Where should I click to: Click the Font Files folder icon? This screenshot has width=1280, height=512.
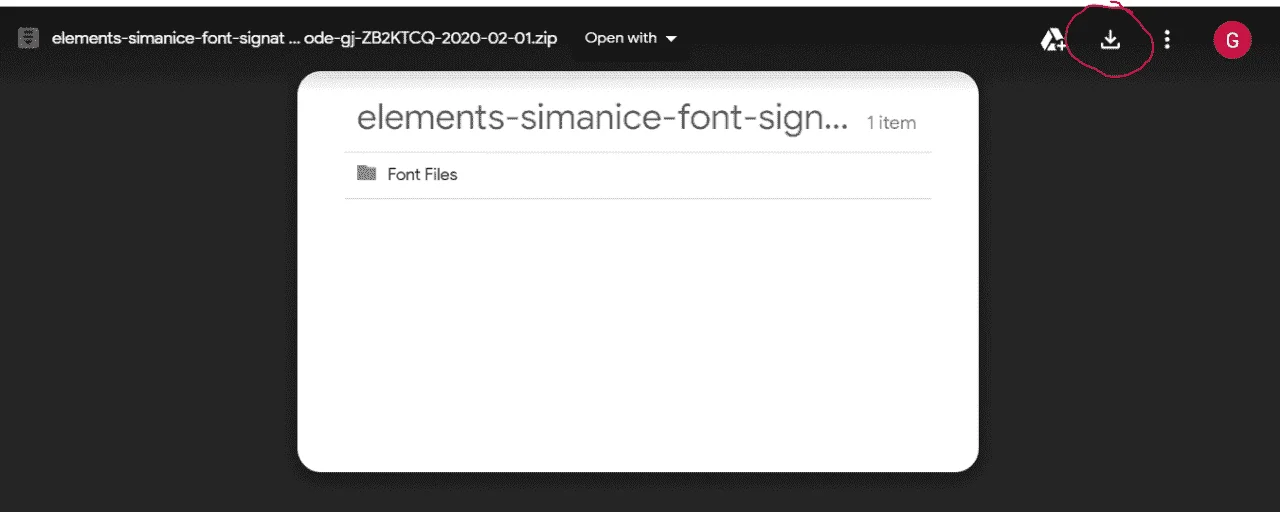[366, 173]
